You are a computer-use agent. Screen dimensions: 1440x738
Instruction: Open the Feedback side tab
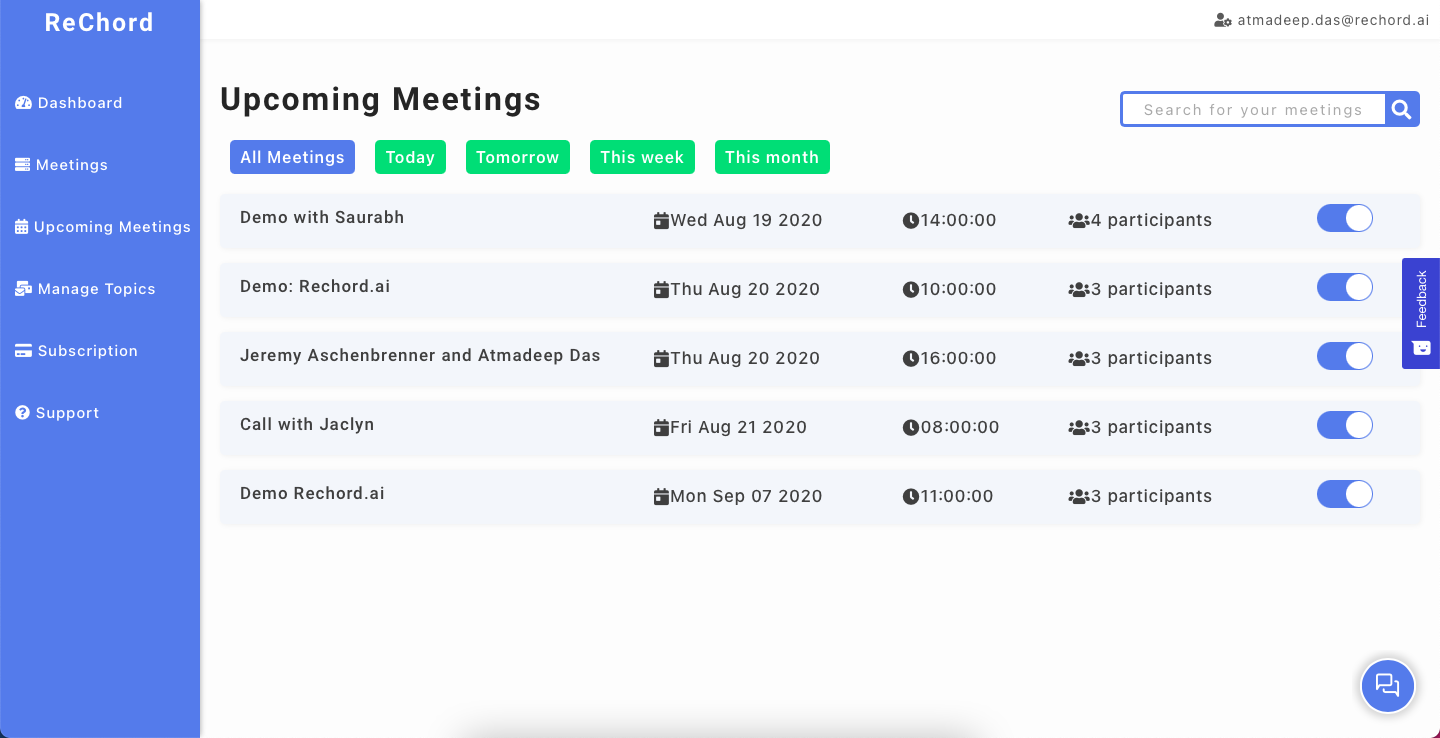tap(1421, 313)
